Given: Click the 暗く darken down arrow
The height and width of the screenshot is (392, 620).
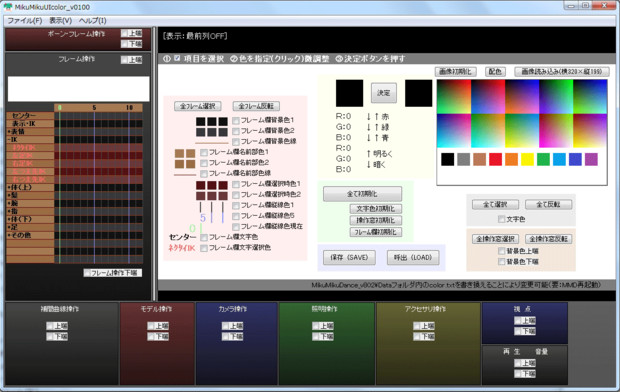Looking at the screenshot, I should (x=369, y=165).
